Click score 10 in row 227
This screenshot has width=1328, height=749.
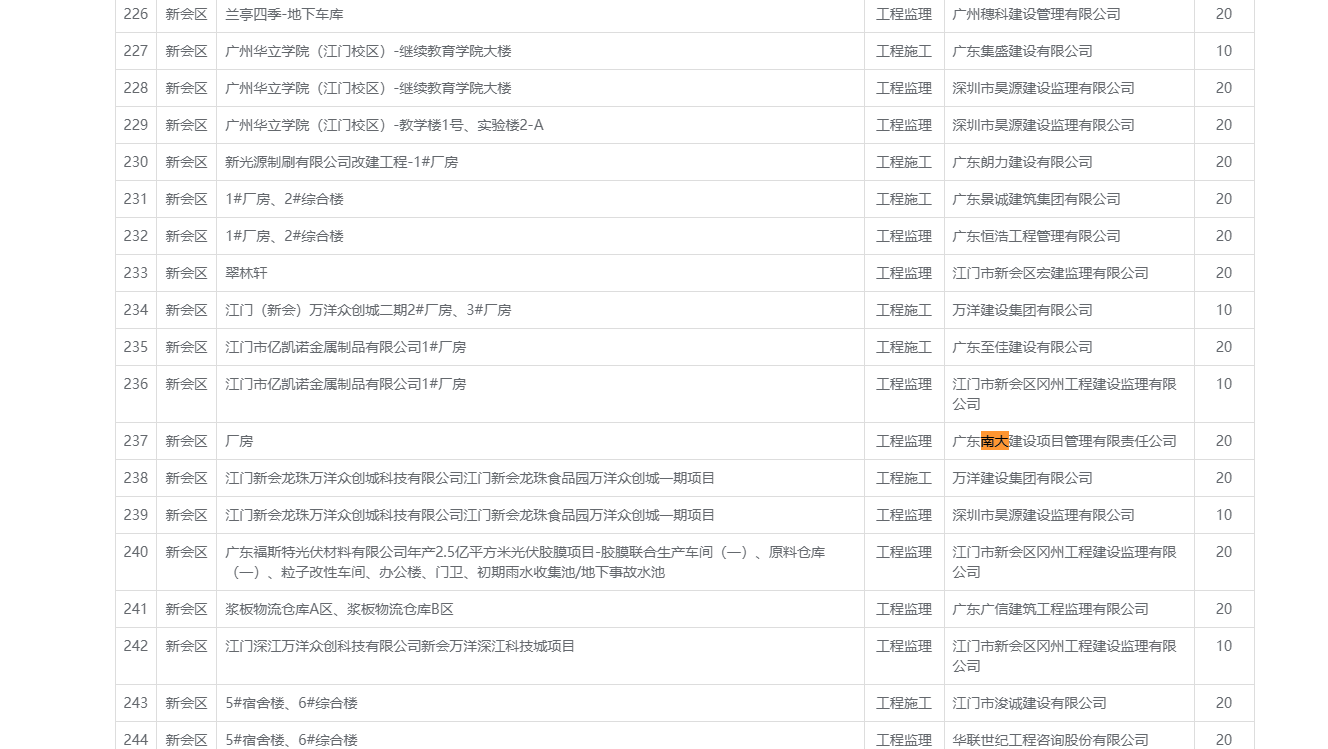(x=1224, y=51)
